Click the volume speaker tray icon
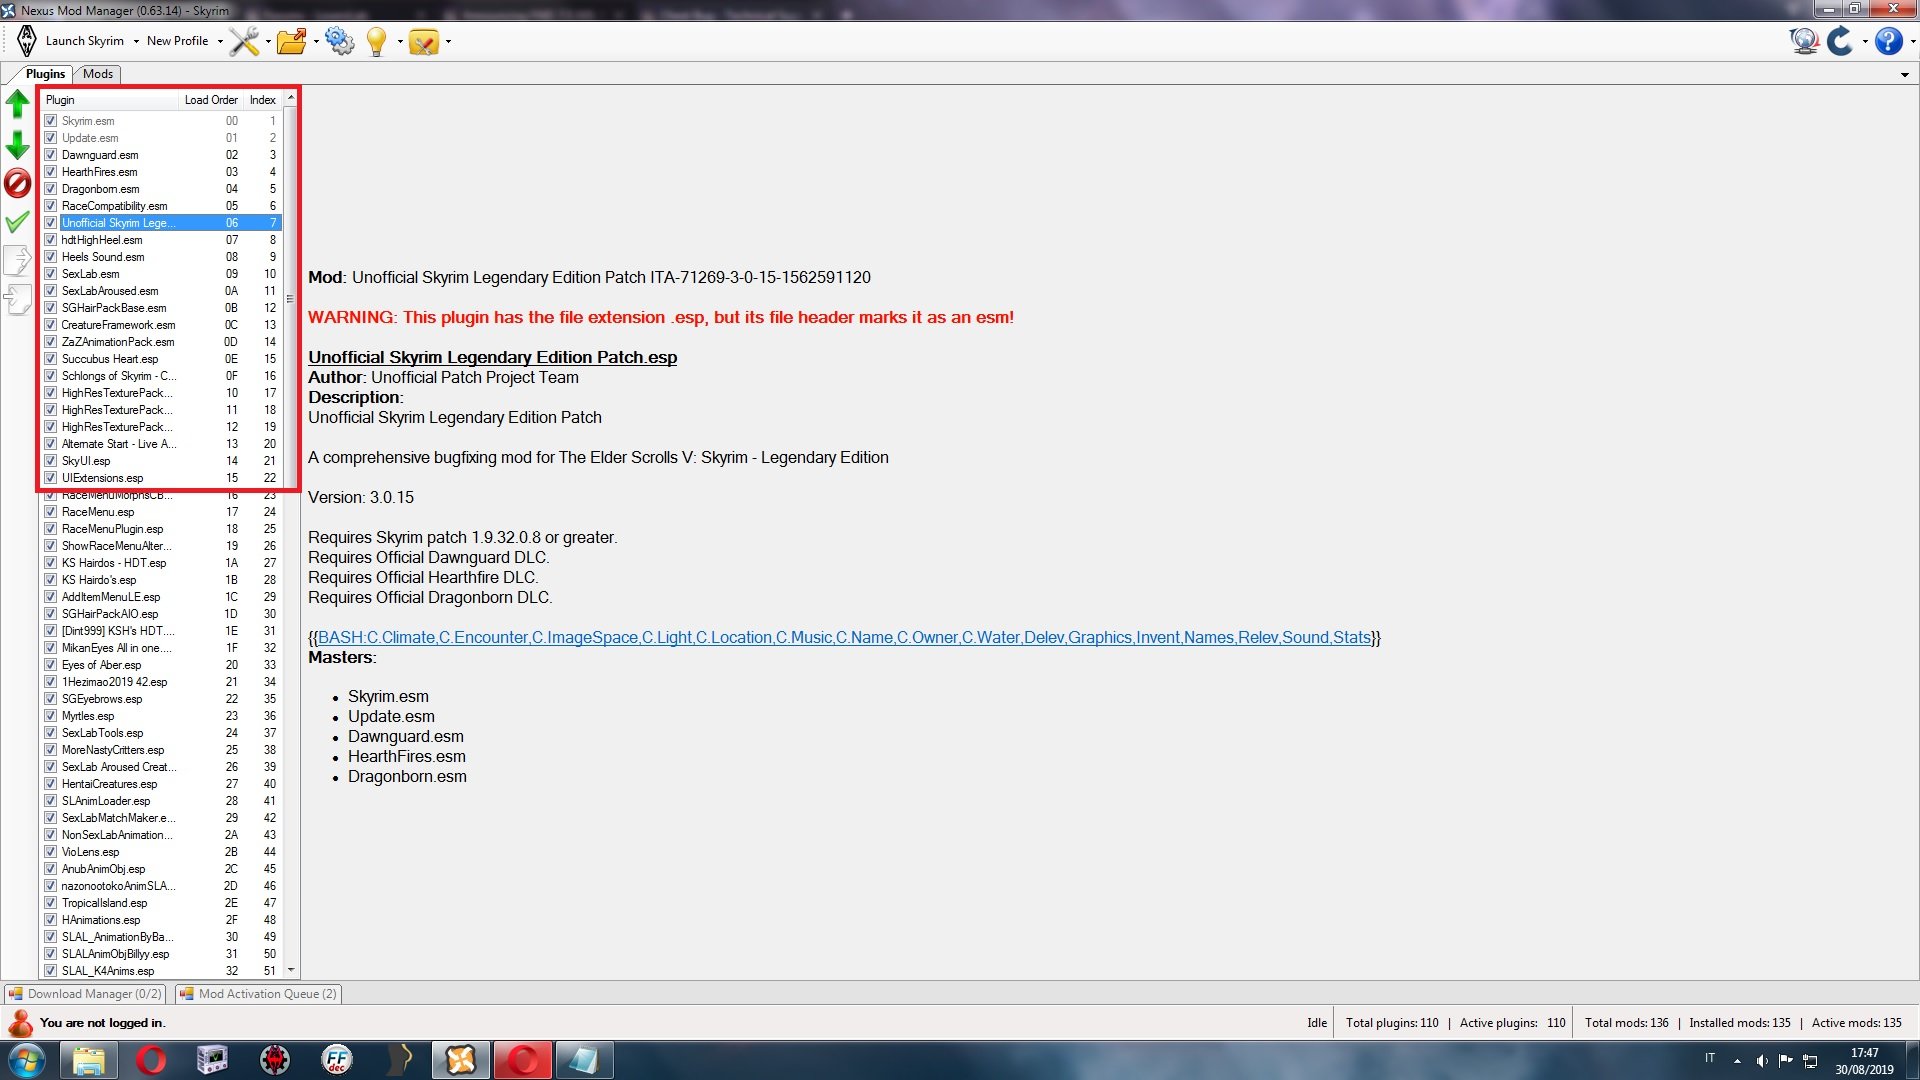The height and width of the screenshot is (1080, 1920). point(1762,1060)
